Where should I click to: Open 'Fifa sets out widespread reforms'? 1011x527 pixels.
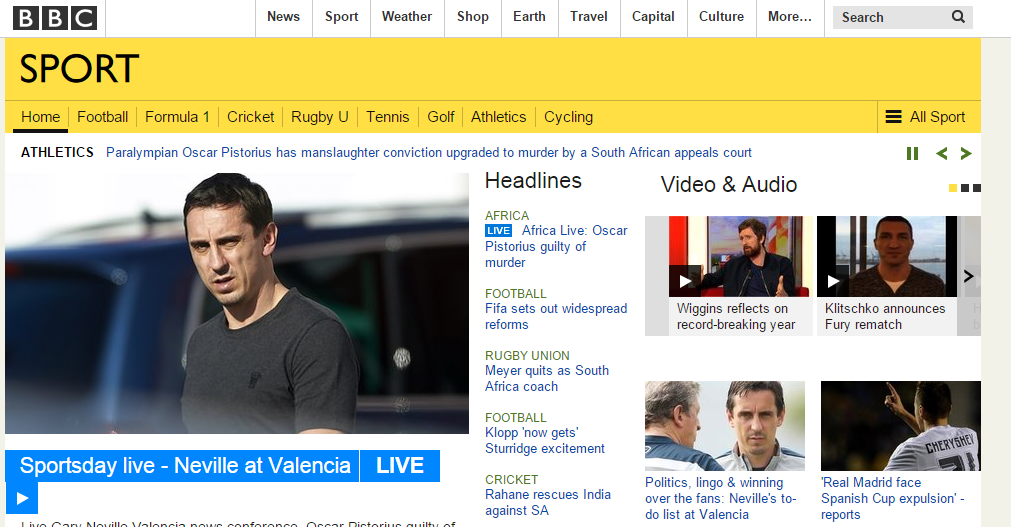point(556,317)
